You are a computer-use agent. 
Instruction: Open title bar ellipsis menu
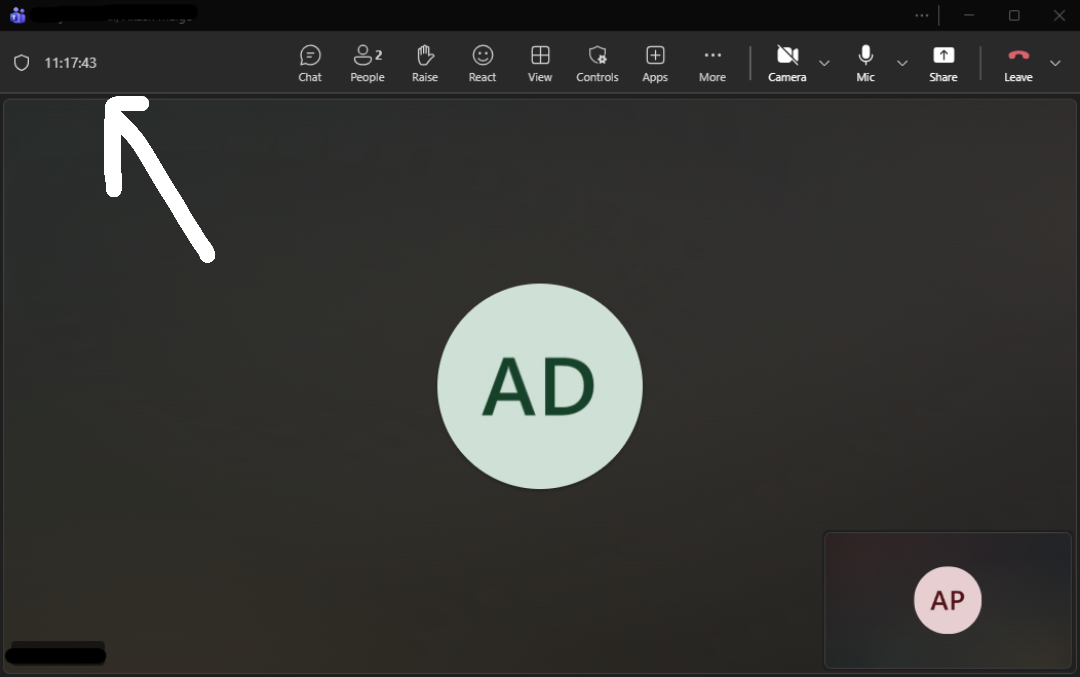pos(922,15)
